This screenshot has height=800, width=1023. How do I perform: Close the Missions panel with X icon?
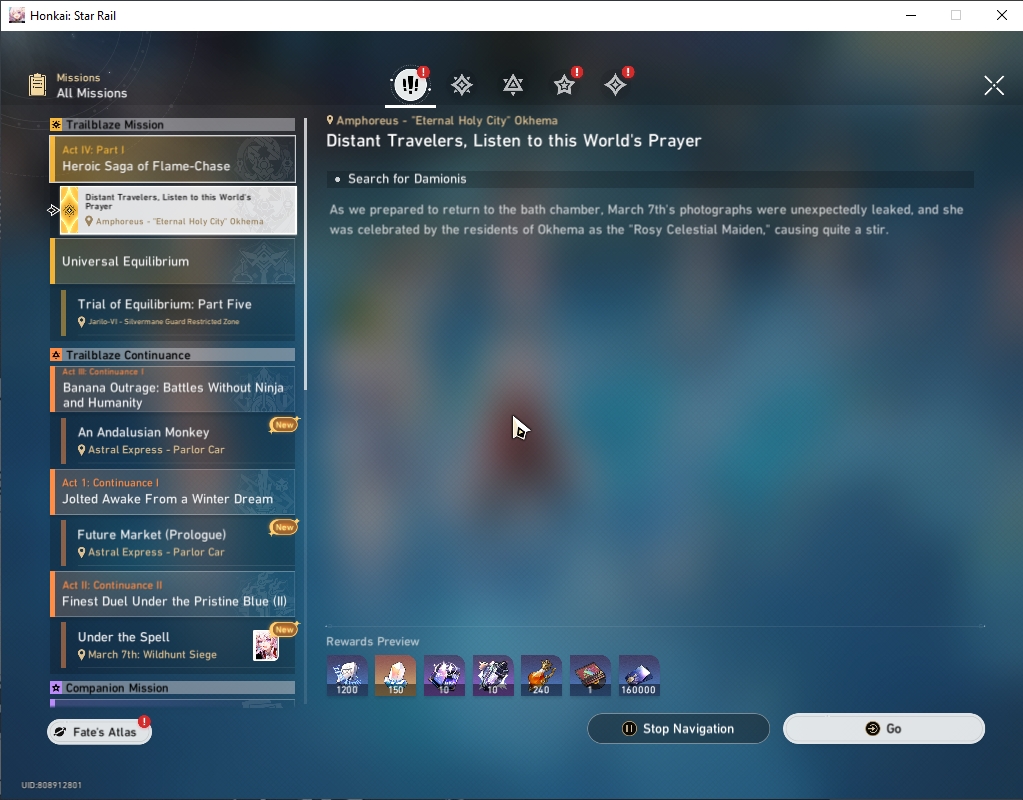pos(994,85)
